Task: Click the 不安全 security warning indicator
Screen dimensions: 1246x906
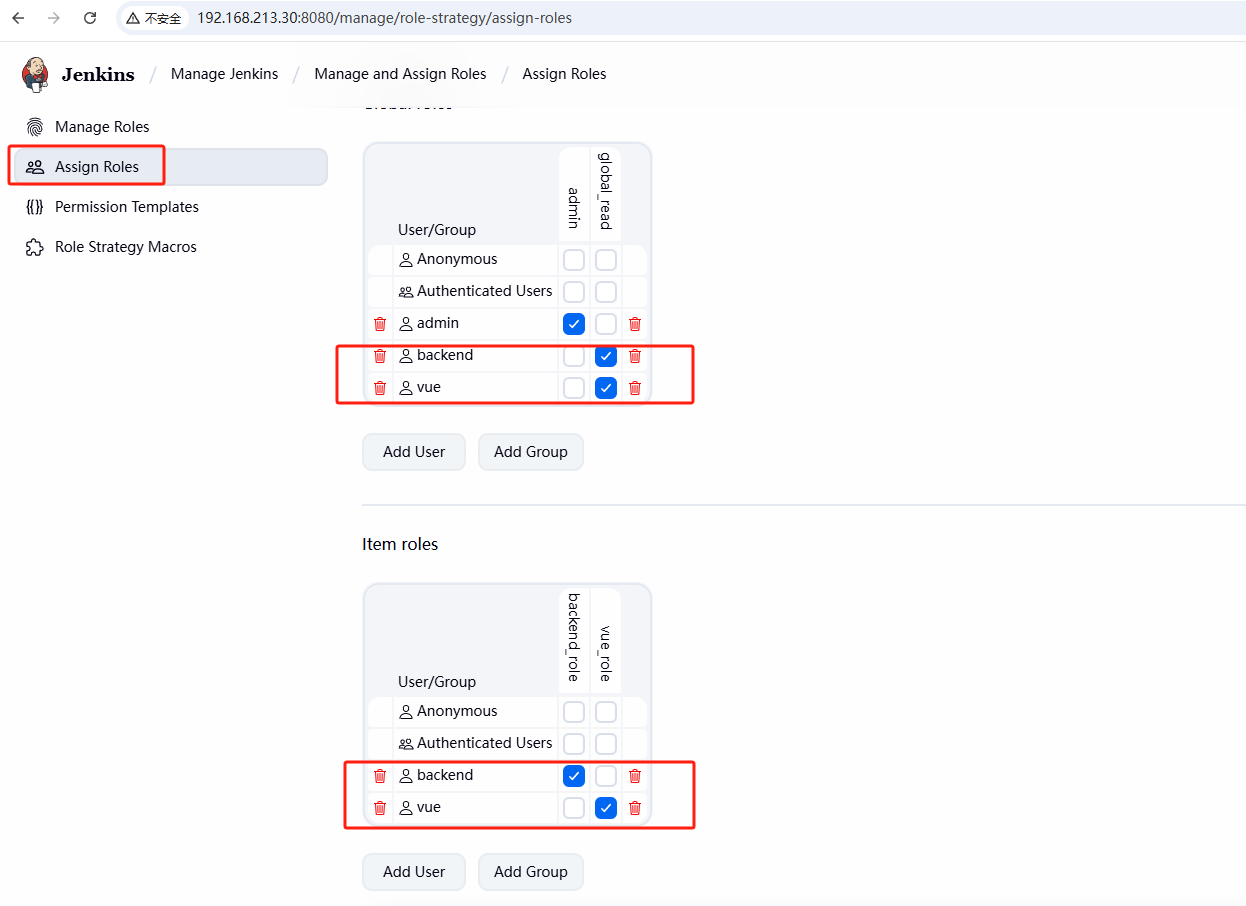Action: point(154,18)
